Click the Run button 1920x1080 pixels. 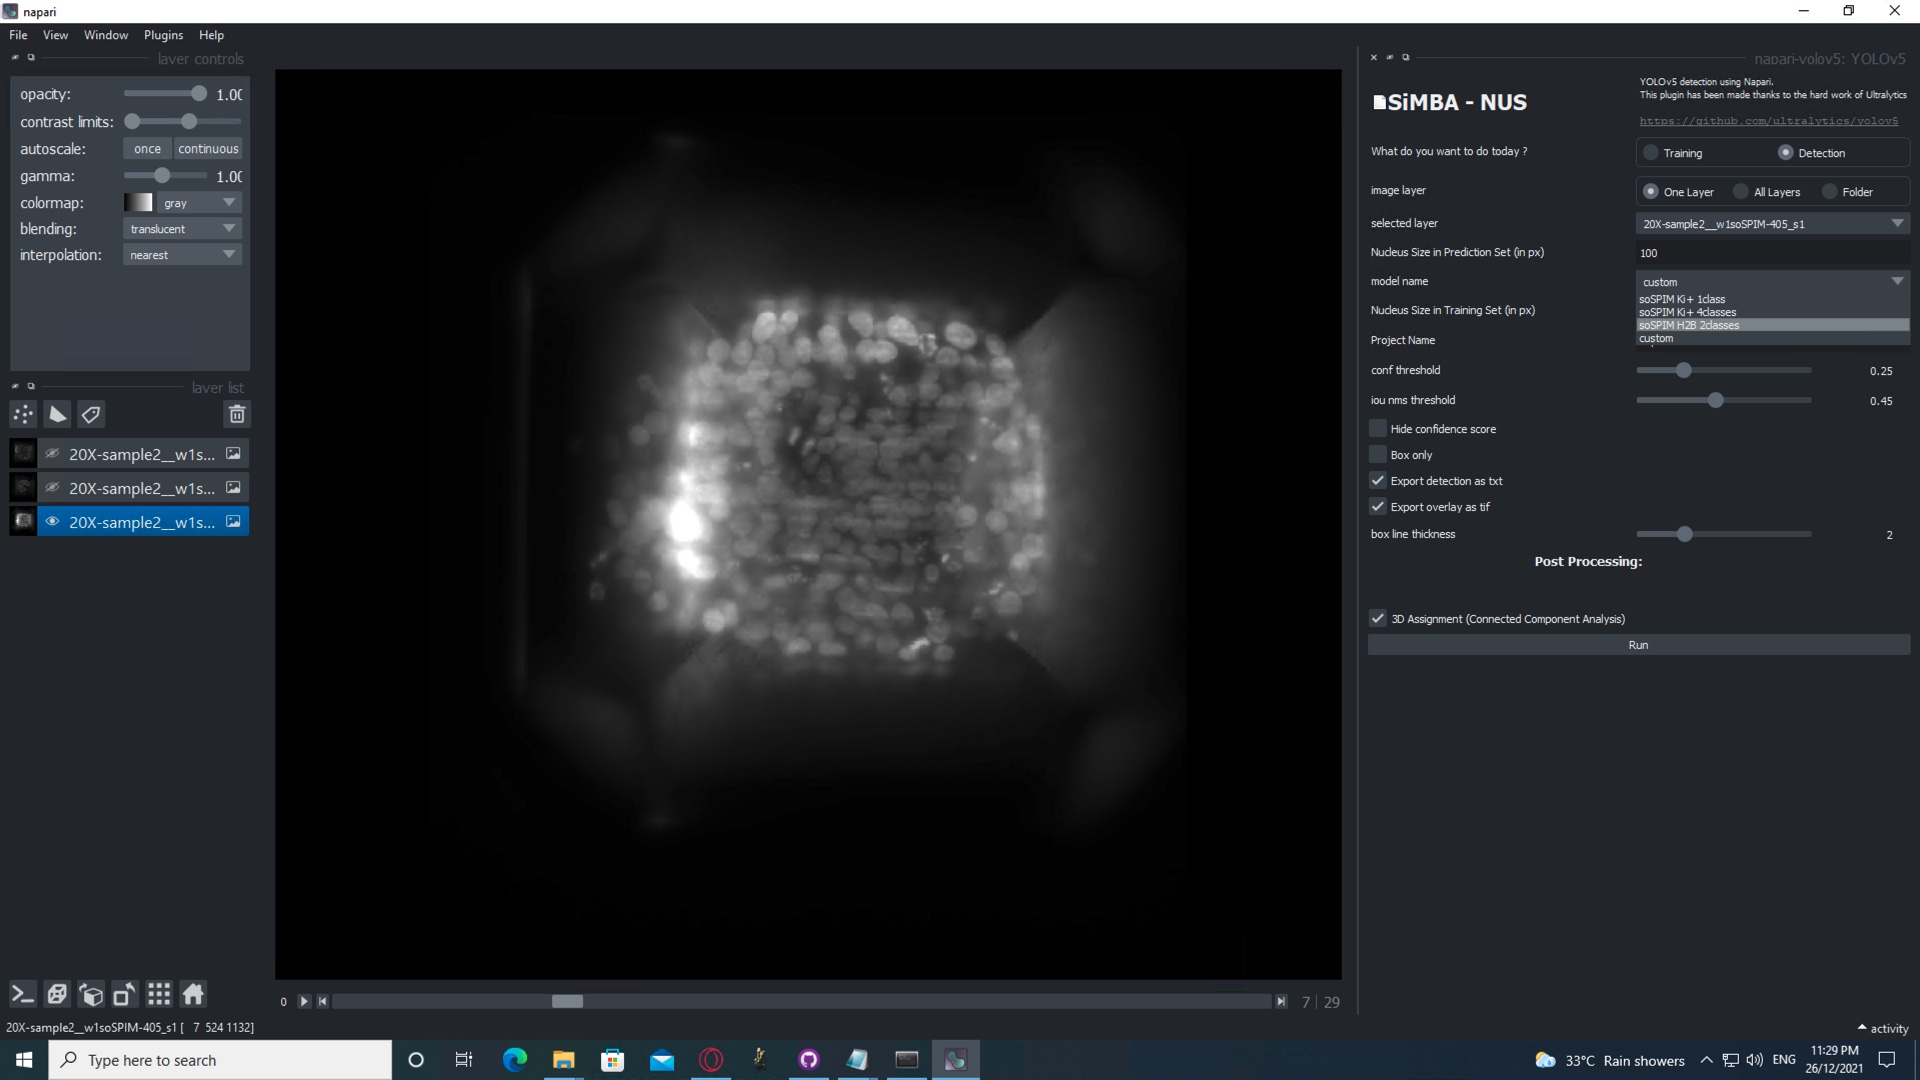click(1638, 645)
